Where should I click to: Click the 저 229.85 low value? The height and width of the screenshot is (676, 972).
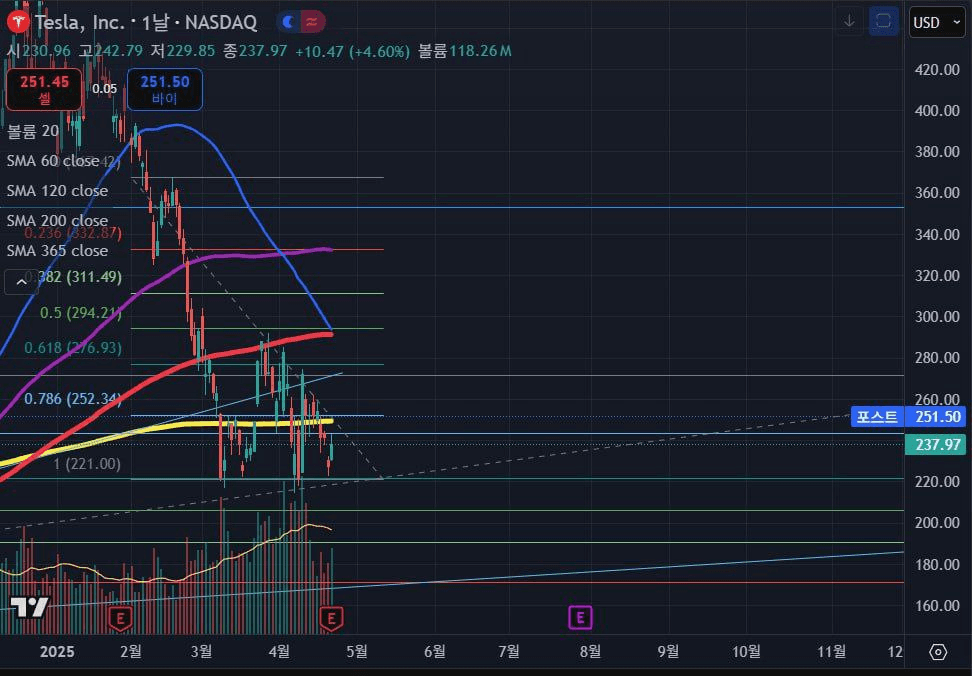183,51
